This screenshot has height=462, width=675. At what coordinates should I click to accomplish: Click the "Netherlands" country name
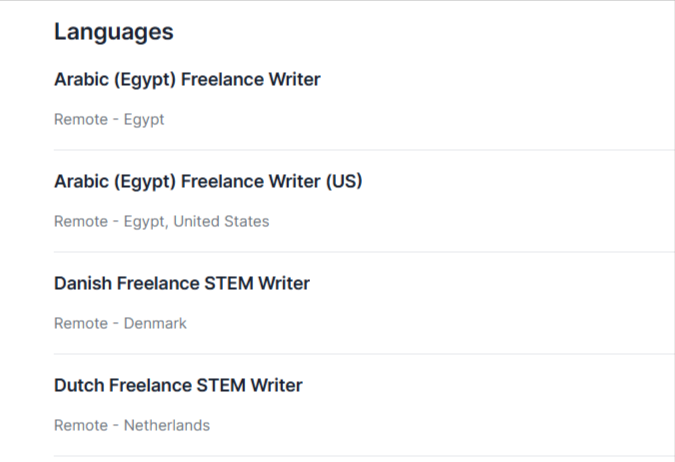[167, 425]
